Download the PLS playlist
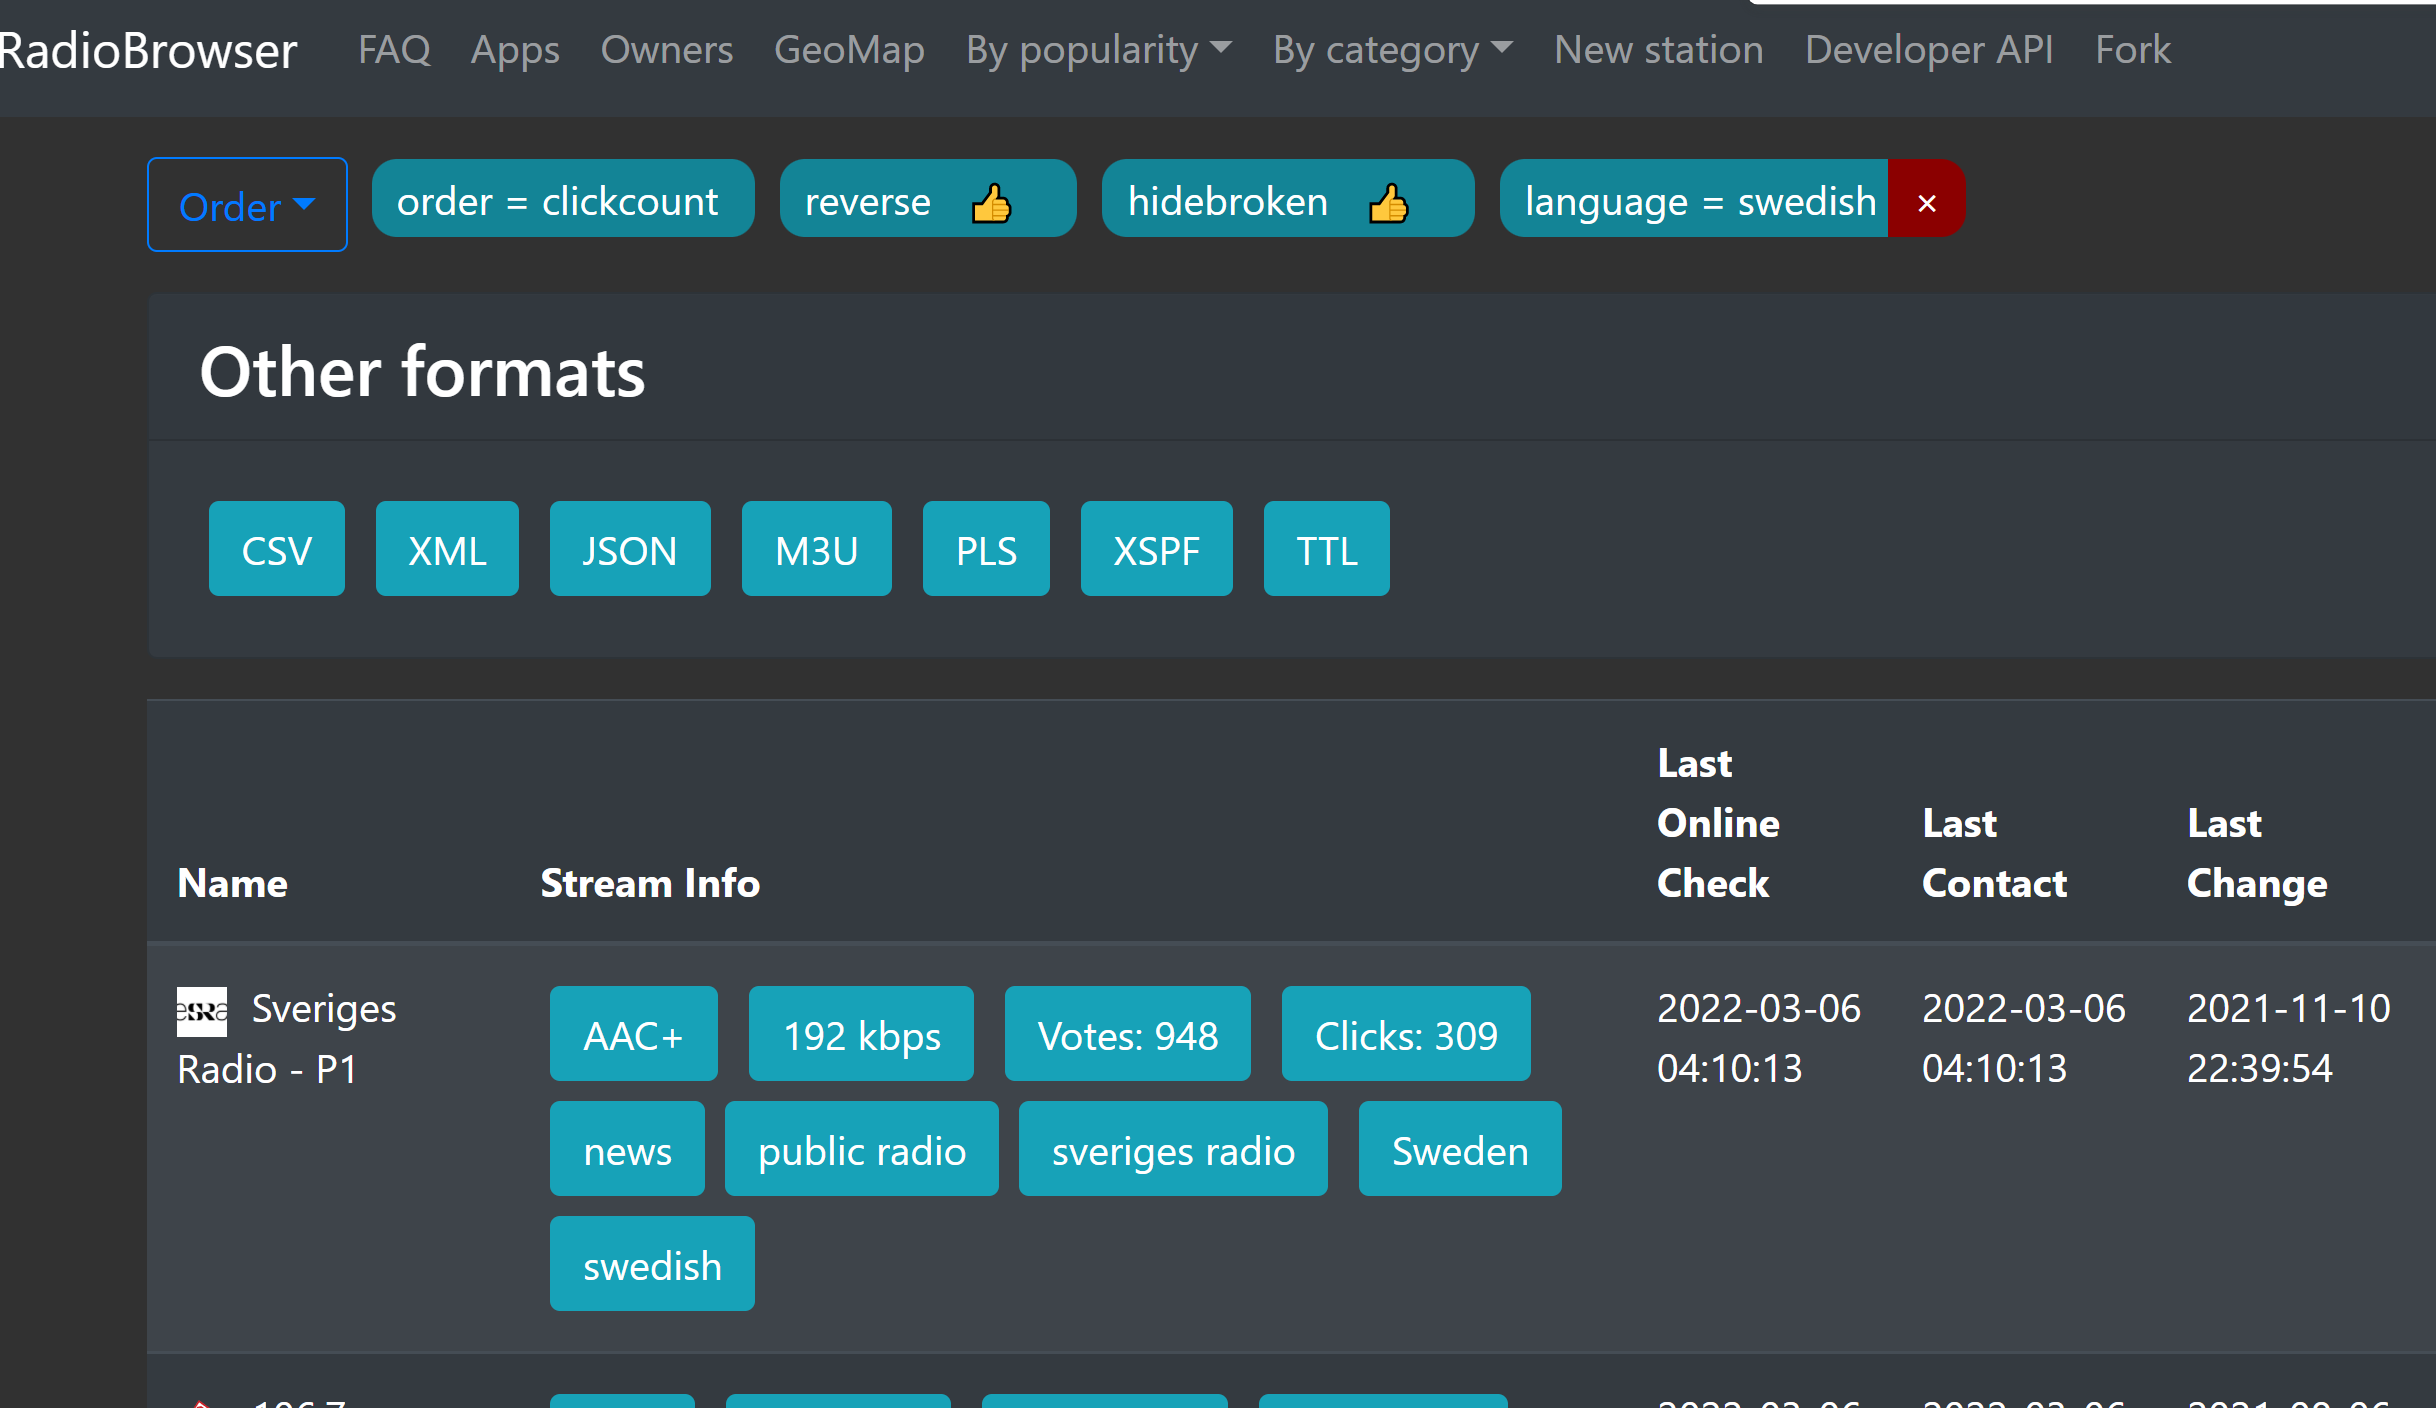The image size is (2436, 1408). click(986, 549)
